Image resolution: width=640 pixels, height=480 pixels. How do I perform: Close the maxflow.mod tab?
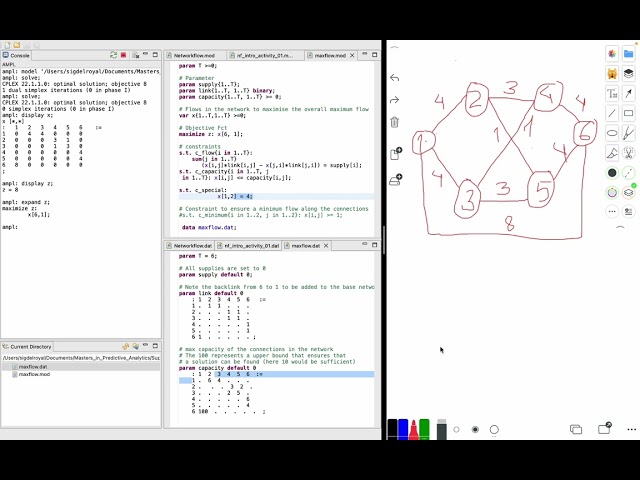tap(352, 56)
